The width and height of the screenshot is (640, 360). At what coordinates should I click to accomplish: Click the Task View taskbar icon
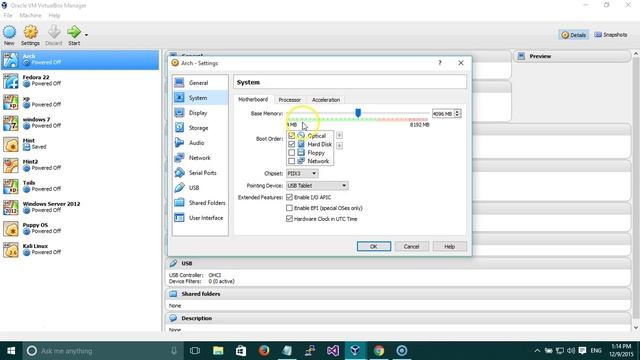point(195,351)
